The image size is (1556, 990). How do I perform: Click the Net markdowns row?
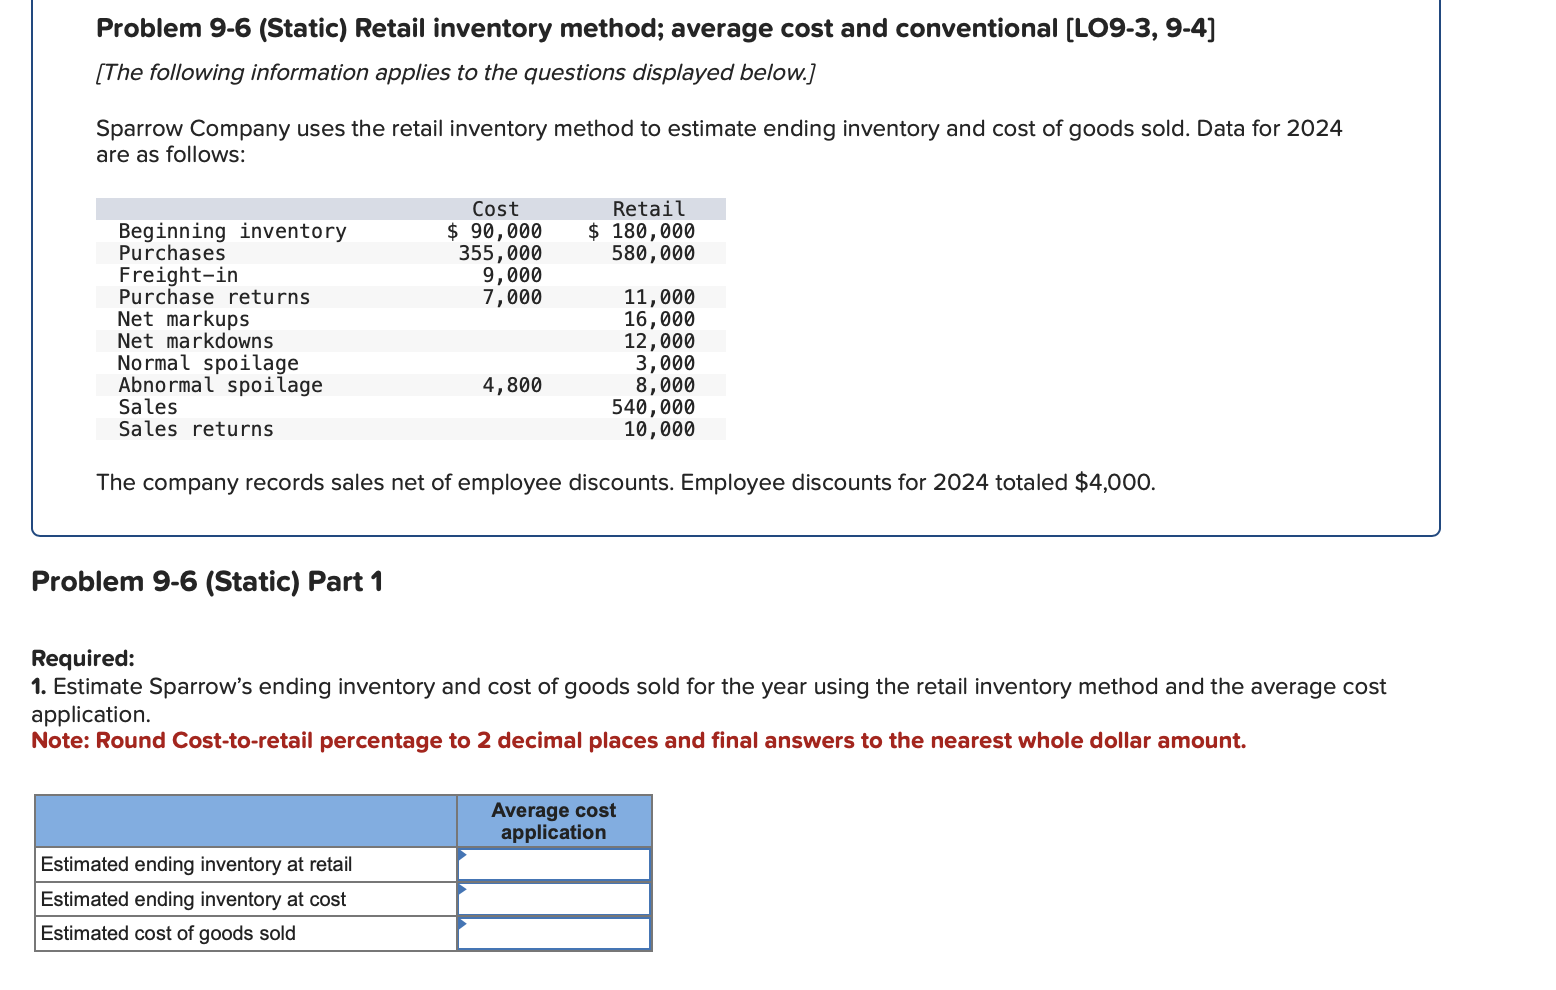click(x=195, y=340)
